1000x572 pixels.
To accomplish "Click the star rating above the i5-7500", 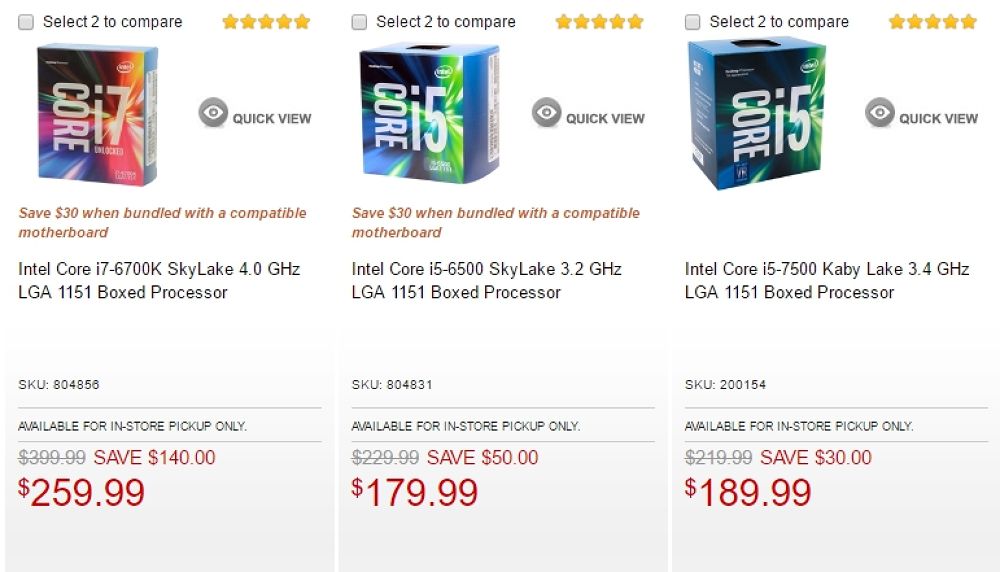I will (x=932, y=21).
